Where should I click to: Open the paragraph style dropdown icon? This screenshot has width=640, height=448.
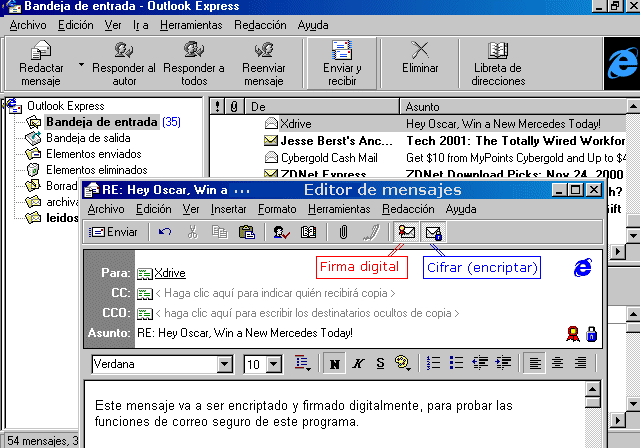[x=302, y=363]
